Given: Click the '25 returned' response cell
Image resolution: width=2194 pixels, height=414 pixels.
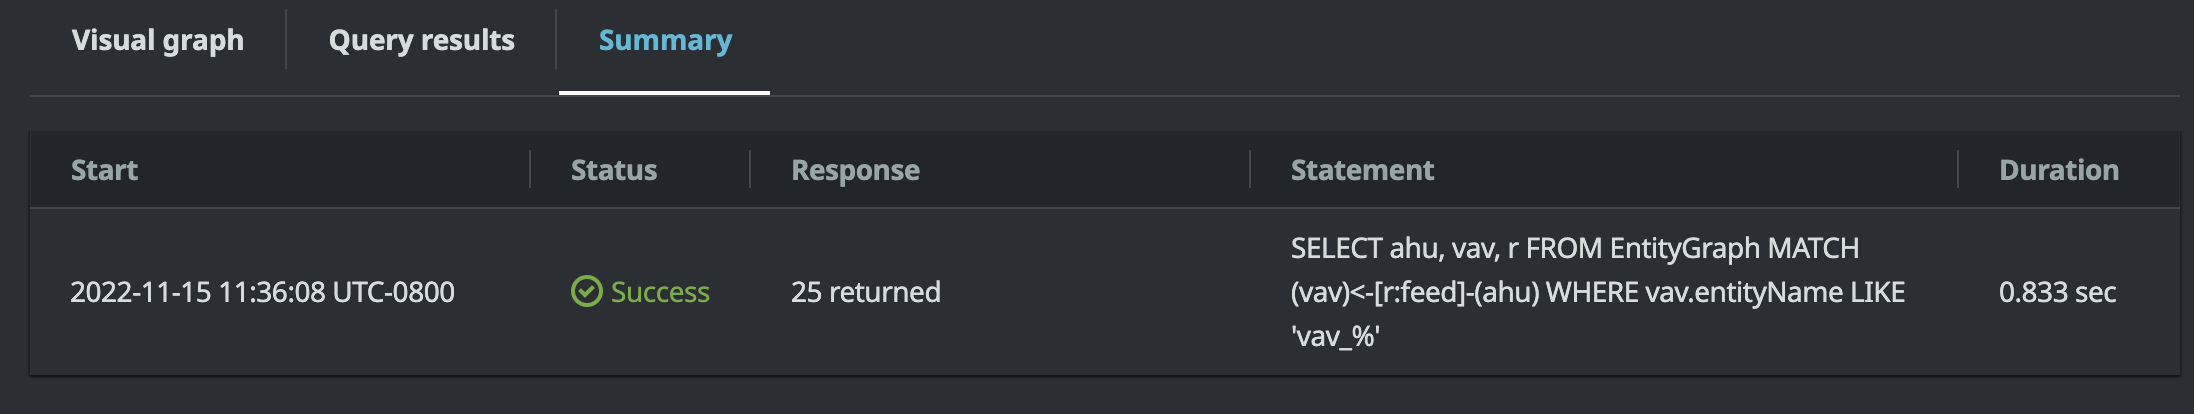Looking at the screenshot, I should [x=866, y=292].
